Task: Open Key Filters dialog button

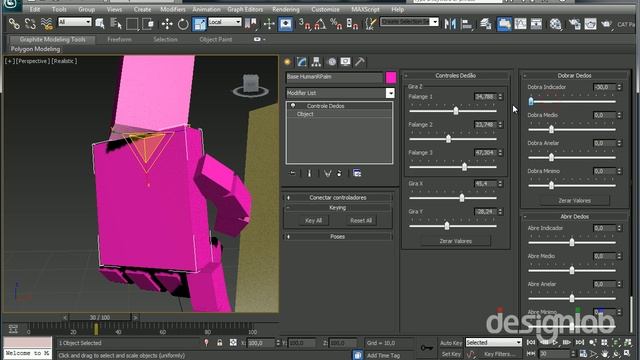Action: [x=499, y=354]
